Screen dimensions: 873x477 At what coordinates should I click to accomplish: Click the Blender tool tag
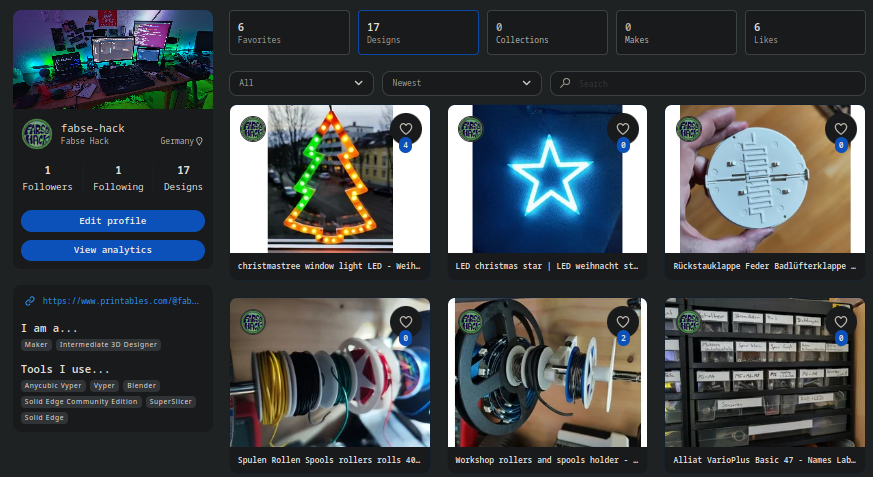coord(141,386)
